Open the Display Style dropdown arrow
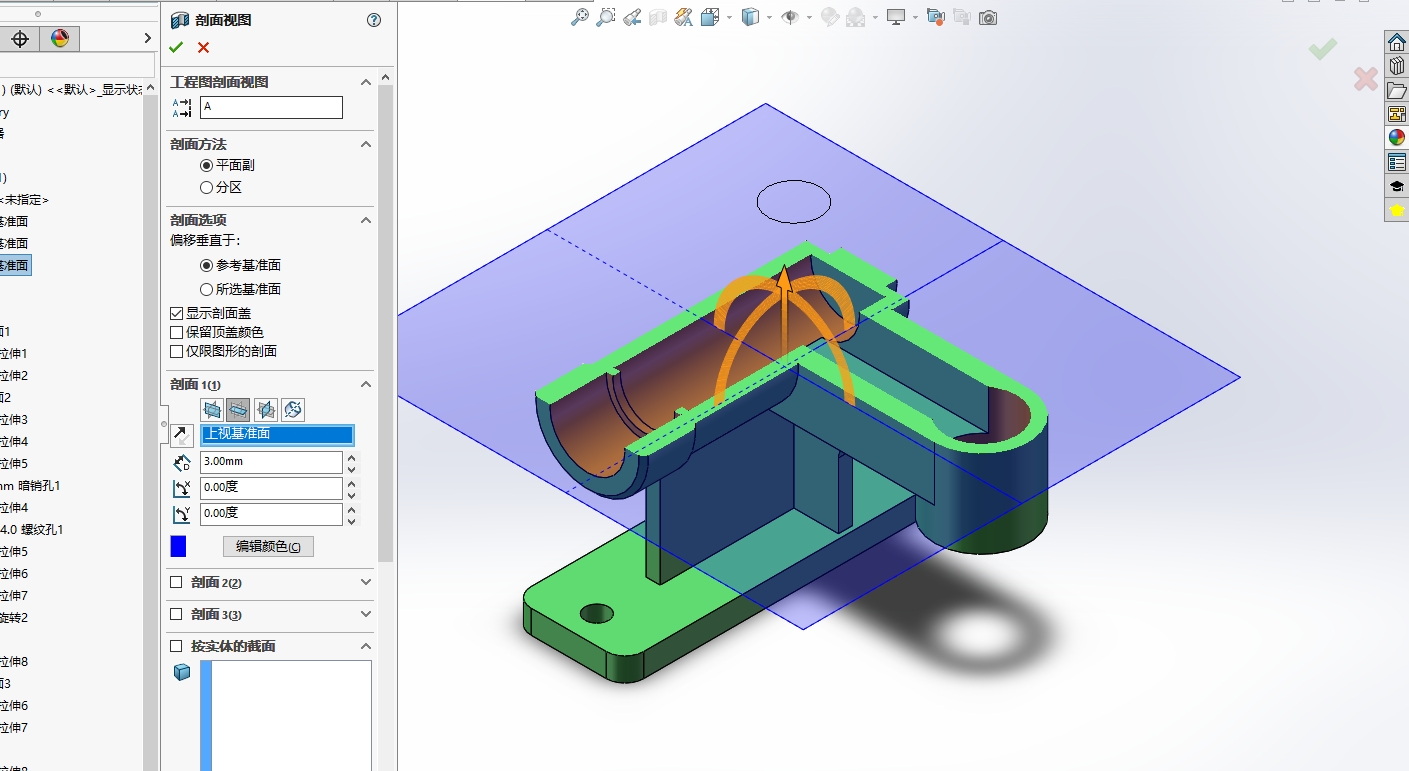The width and height of the screenshot is (1409, 771). (768, 17)
